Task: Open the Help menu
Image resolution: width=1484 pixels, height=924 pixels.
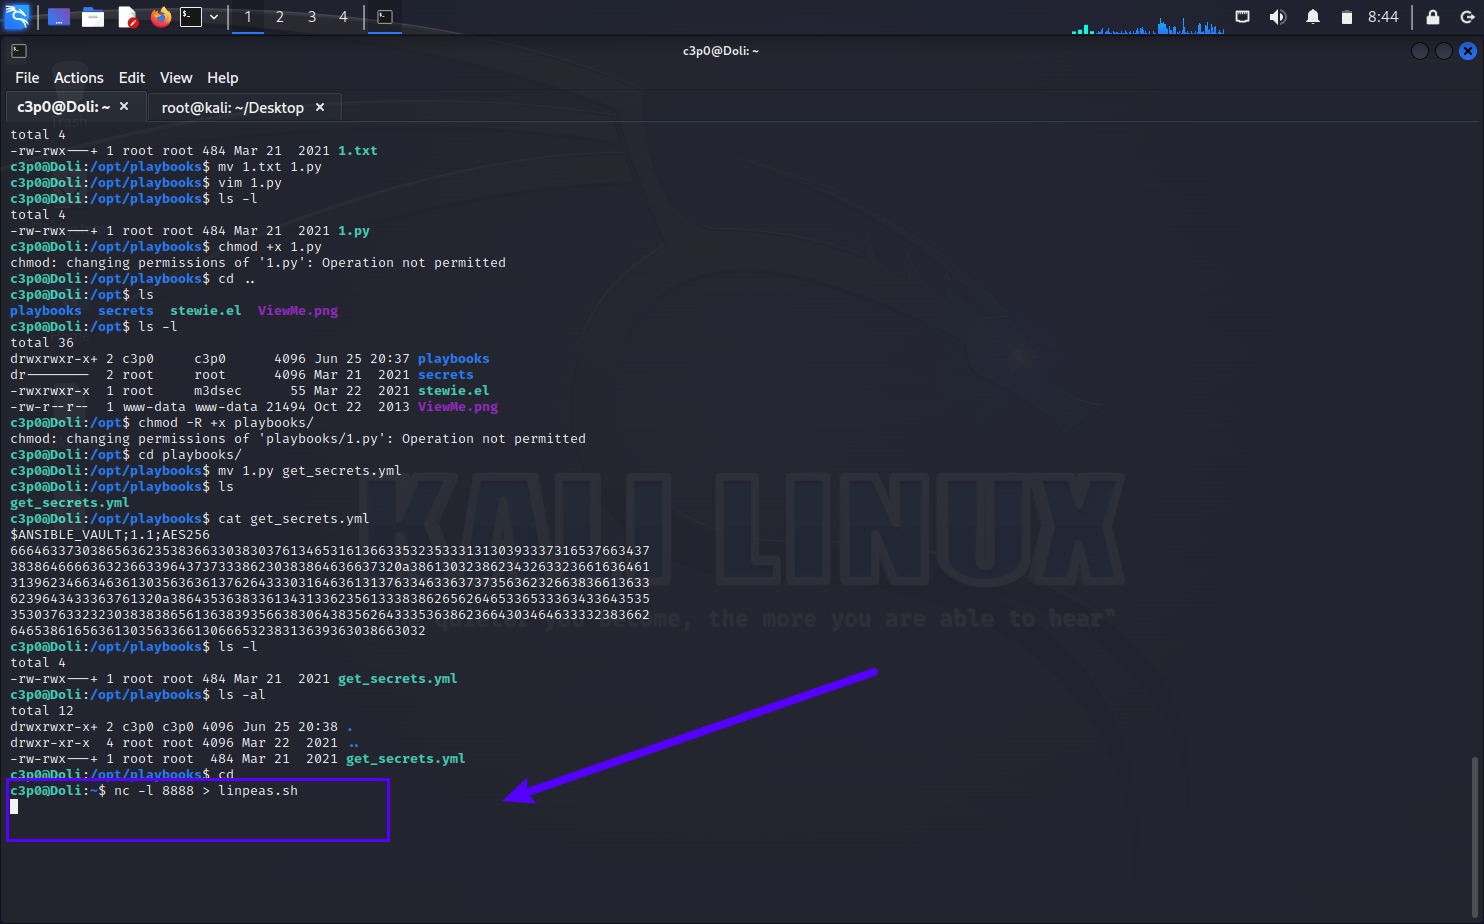Action: pyautogui.click(x=223, y=78)
